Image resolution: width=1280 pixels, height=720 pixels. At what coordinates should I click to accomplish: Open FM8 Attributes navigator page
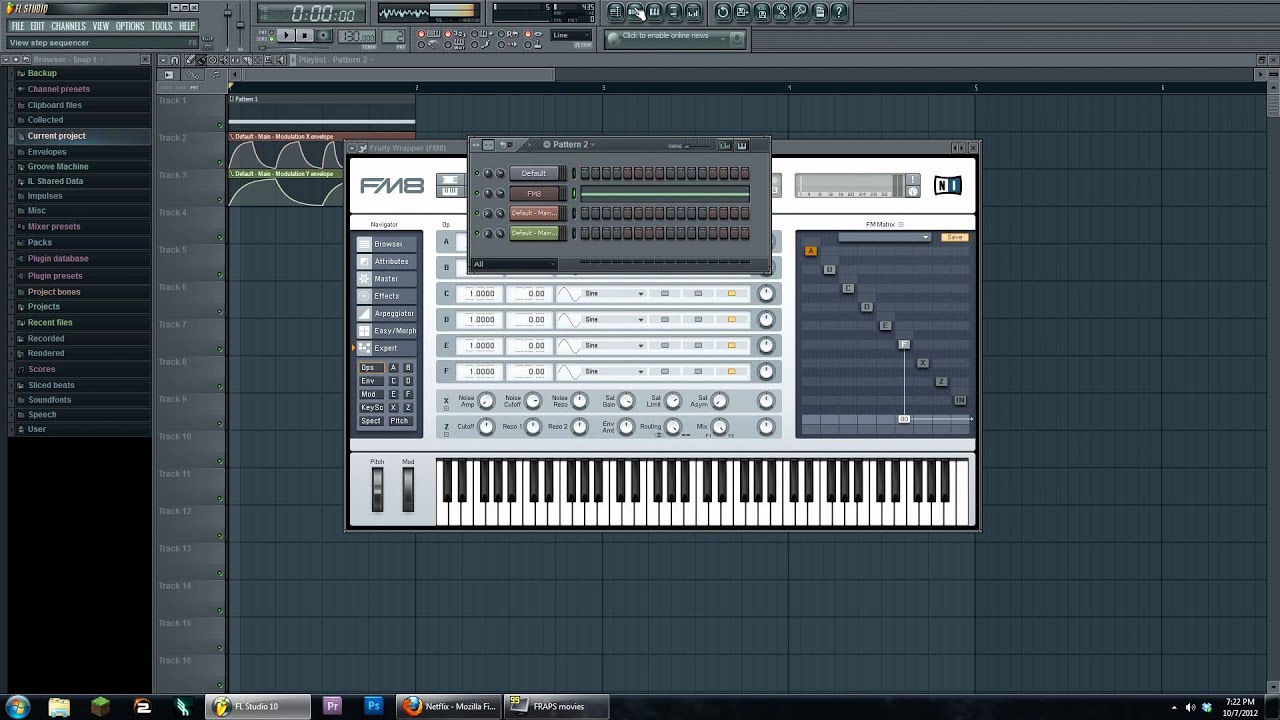click(389, 261)
